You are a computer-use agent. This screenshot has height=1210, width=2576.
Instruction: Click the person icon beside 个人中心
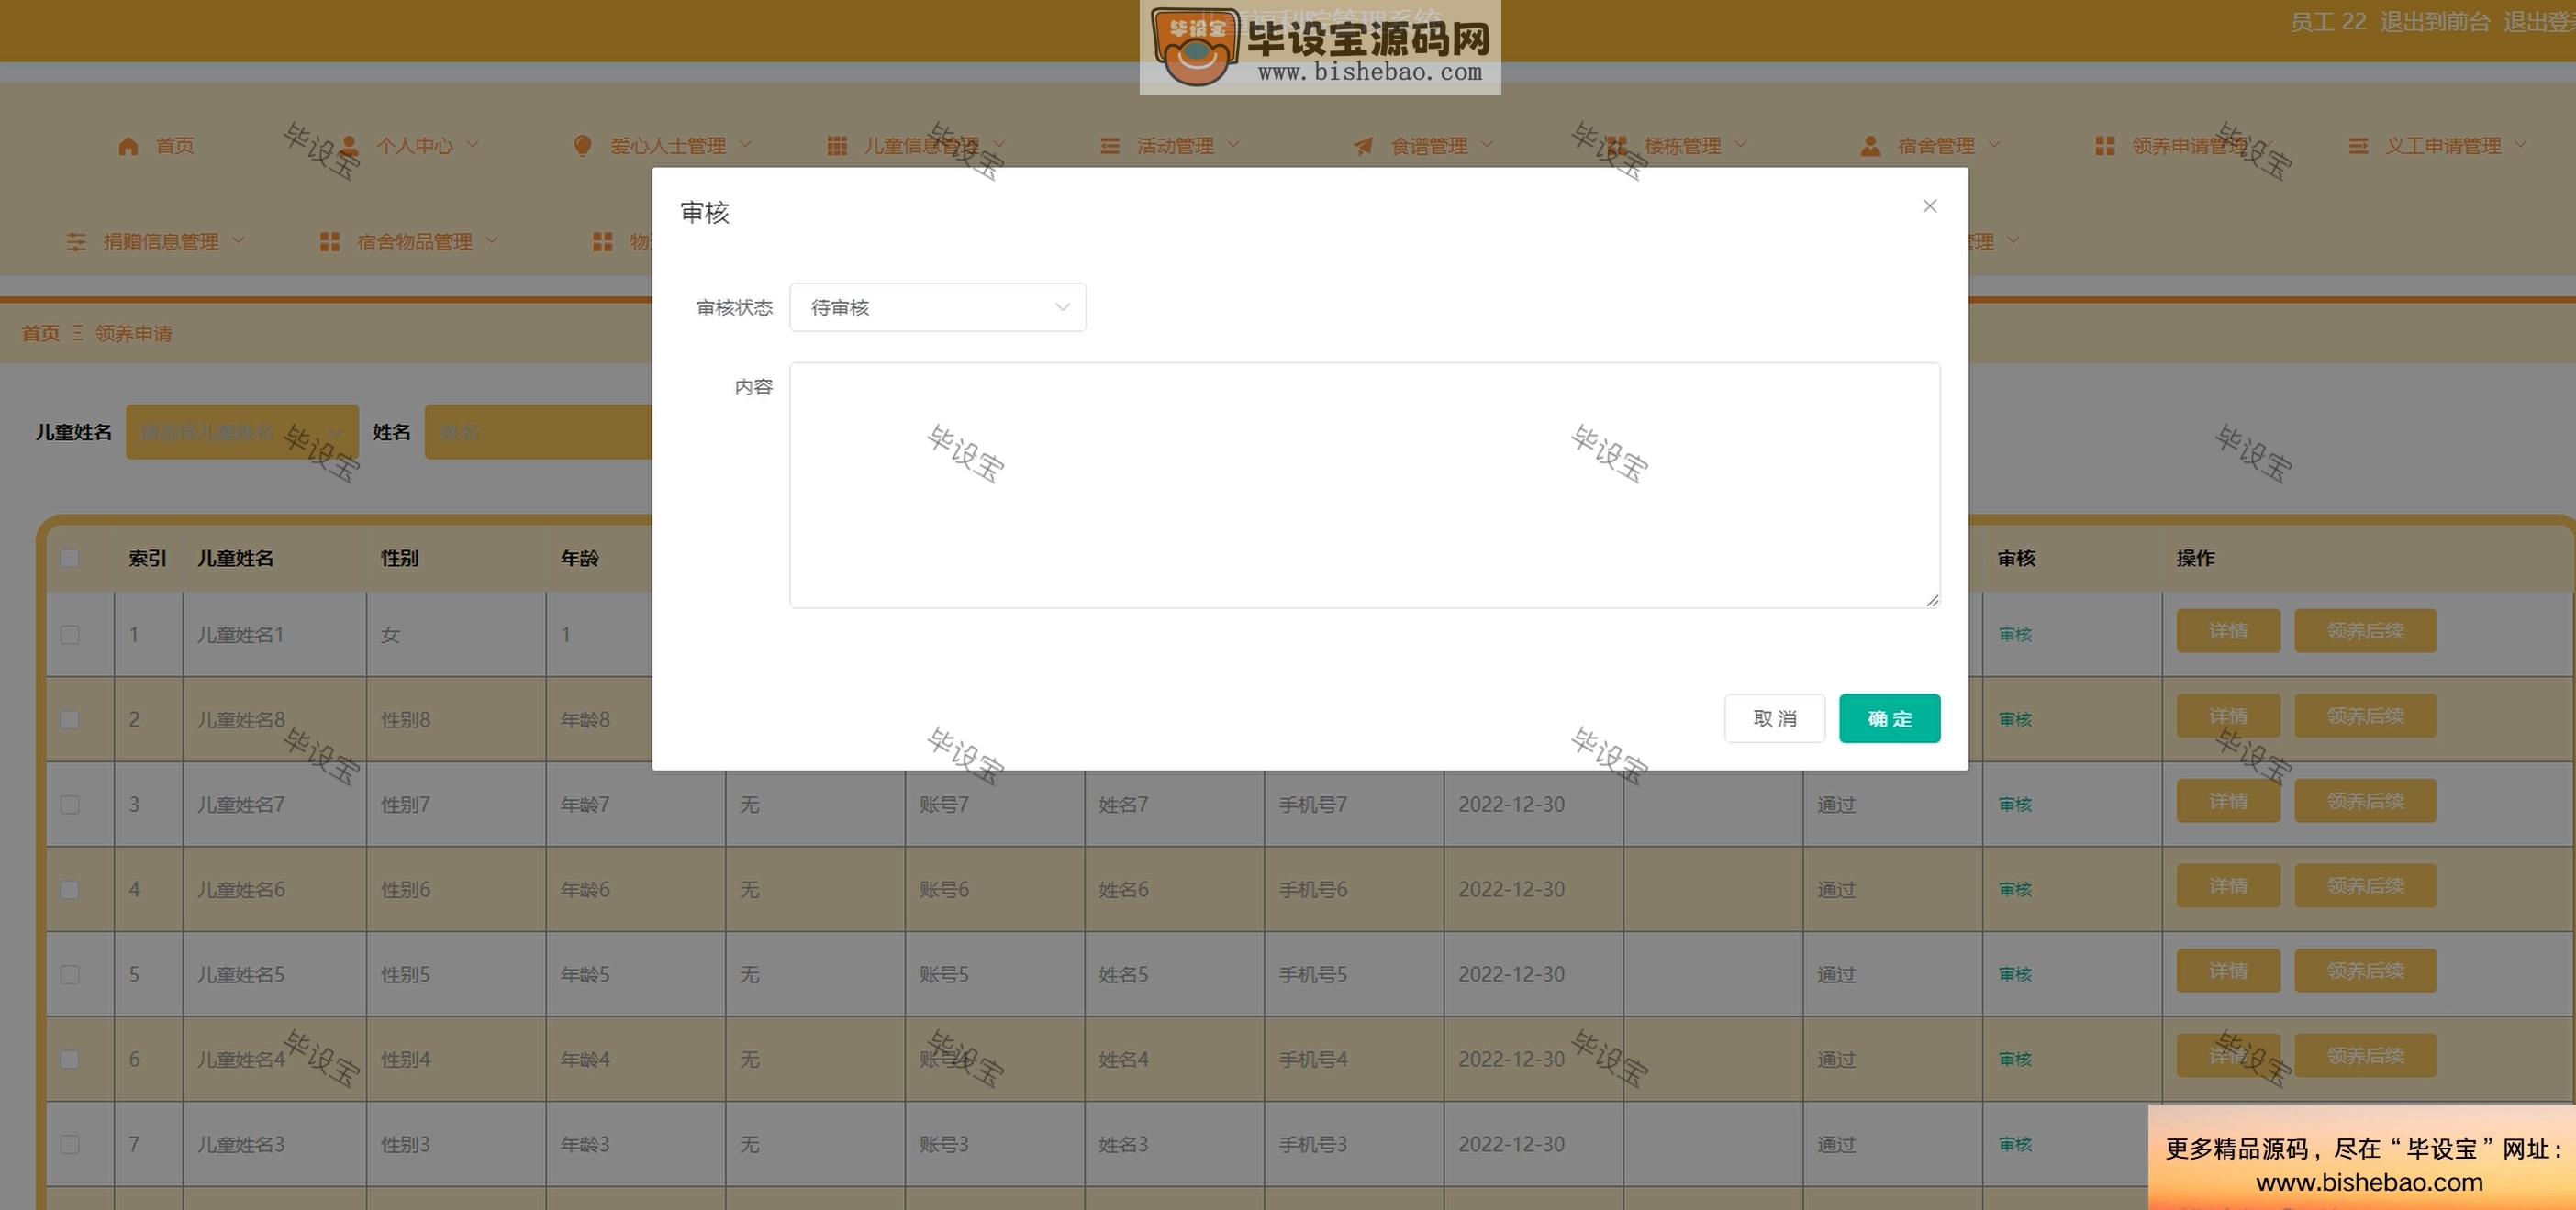click(x=350, y=146)
